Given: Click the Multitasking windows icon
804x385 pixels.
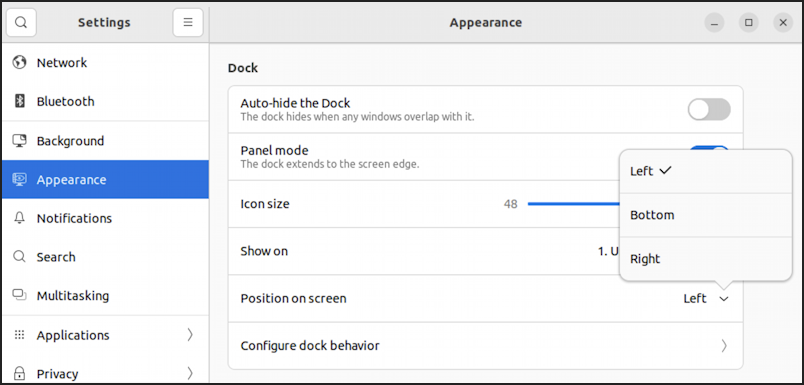Looking at the screenshot, I should click(19, 296).
